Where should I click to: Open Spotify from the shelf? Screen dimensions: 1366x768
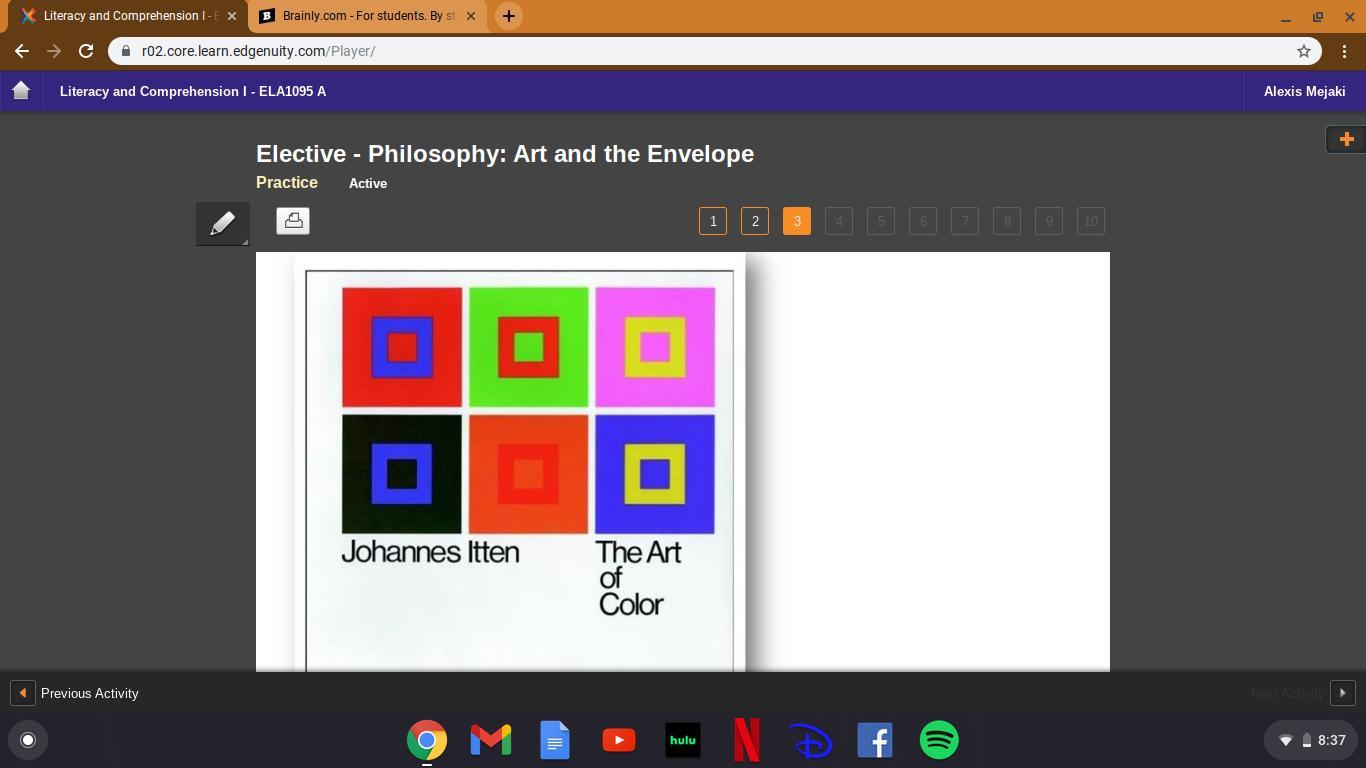pyautogui.click(x=939, y=740)
